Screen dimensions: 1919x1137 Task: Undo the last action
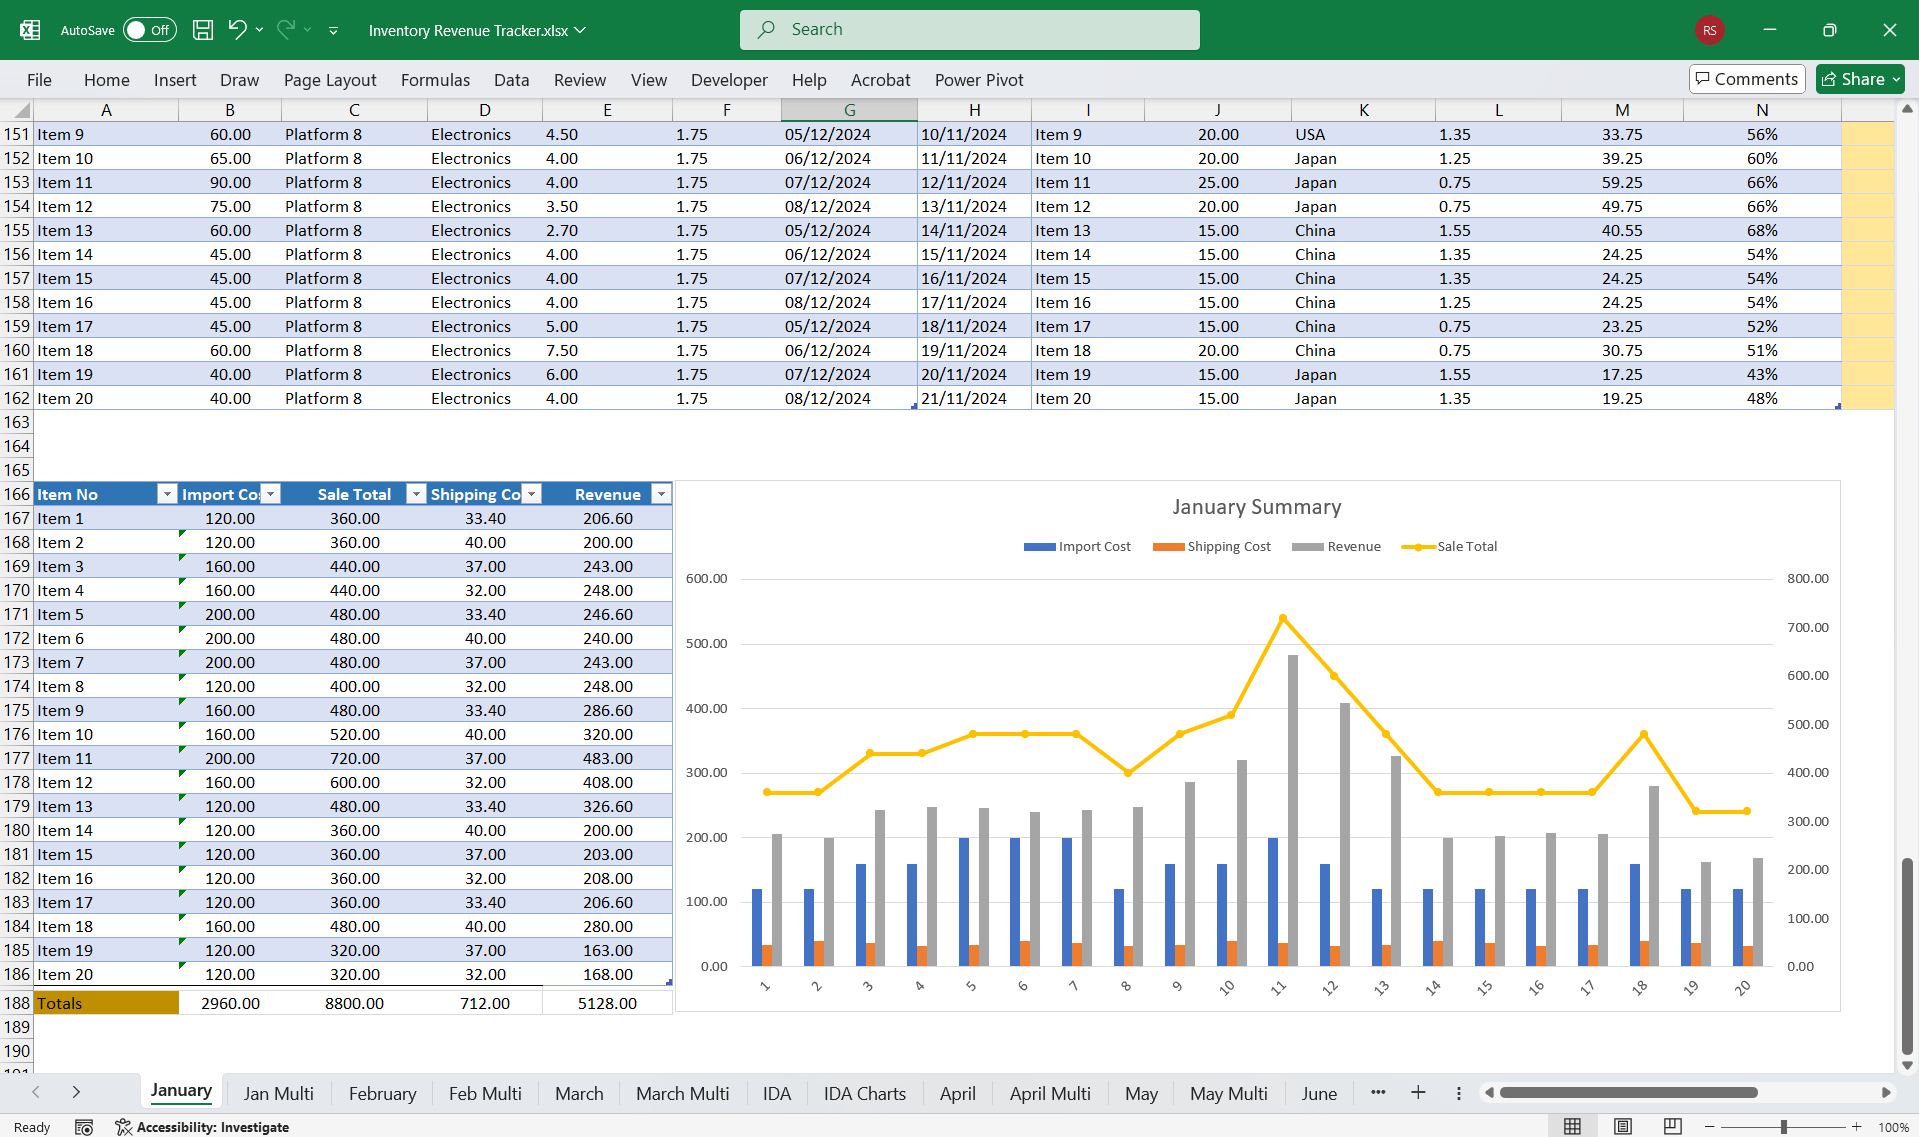click(x=237, y=30)
